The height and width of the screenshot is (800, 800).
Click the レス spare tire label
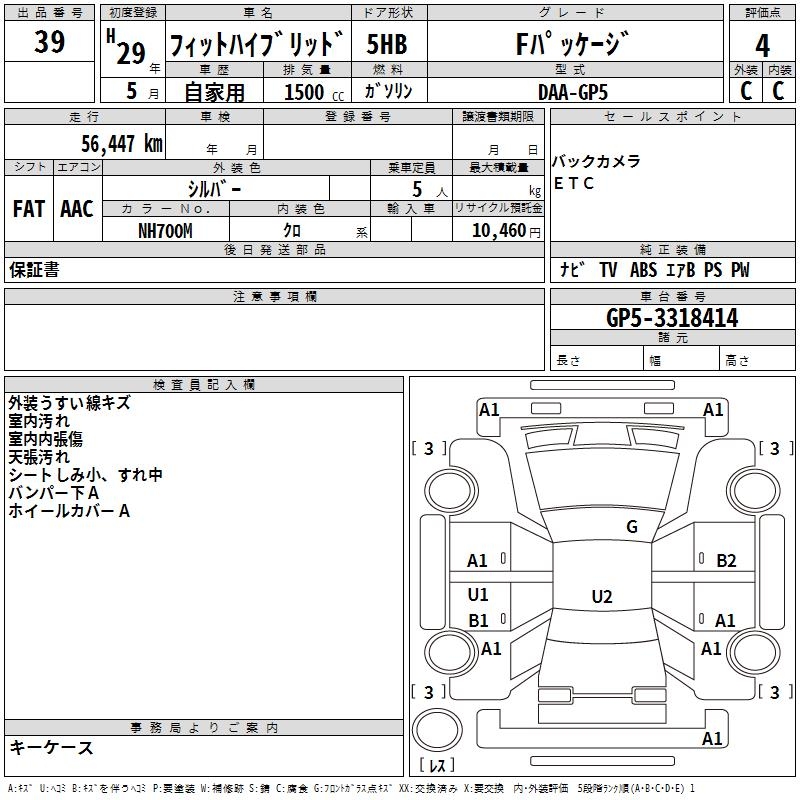[x=437, y=765]
